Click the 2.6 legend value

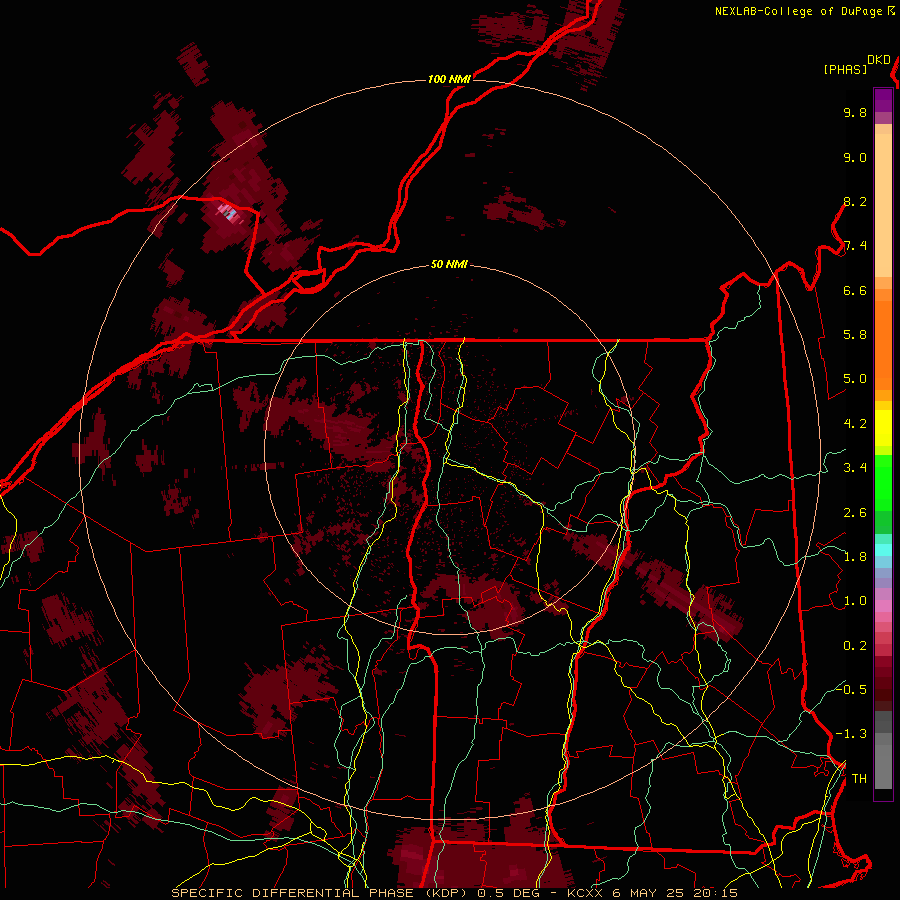pos(855,513)
